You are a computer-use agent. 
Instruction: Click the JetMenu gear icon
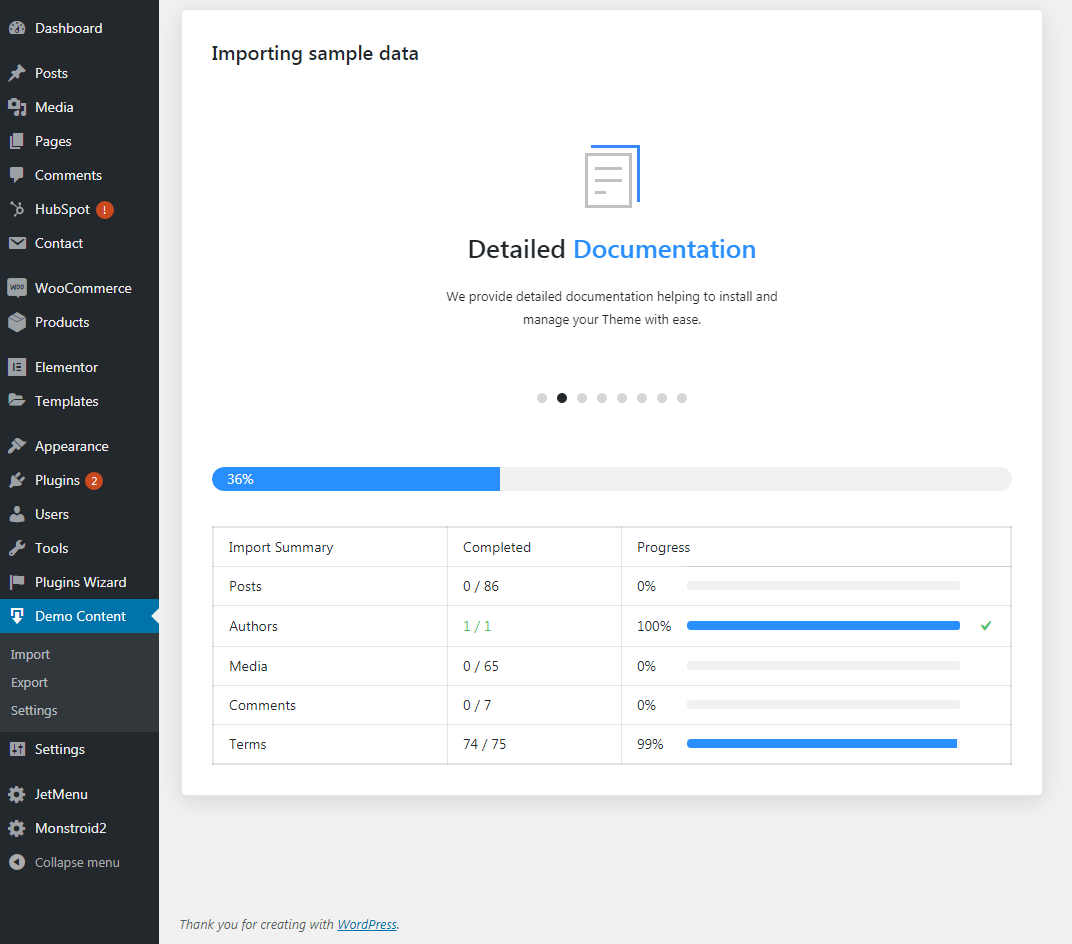tap(17, 794)
